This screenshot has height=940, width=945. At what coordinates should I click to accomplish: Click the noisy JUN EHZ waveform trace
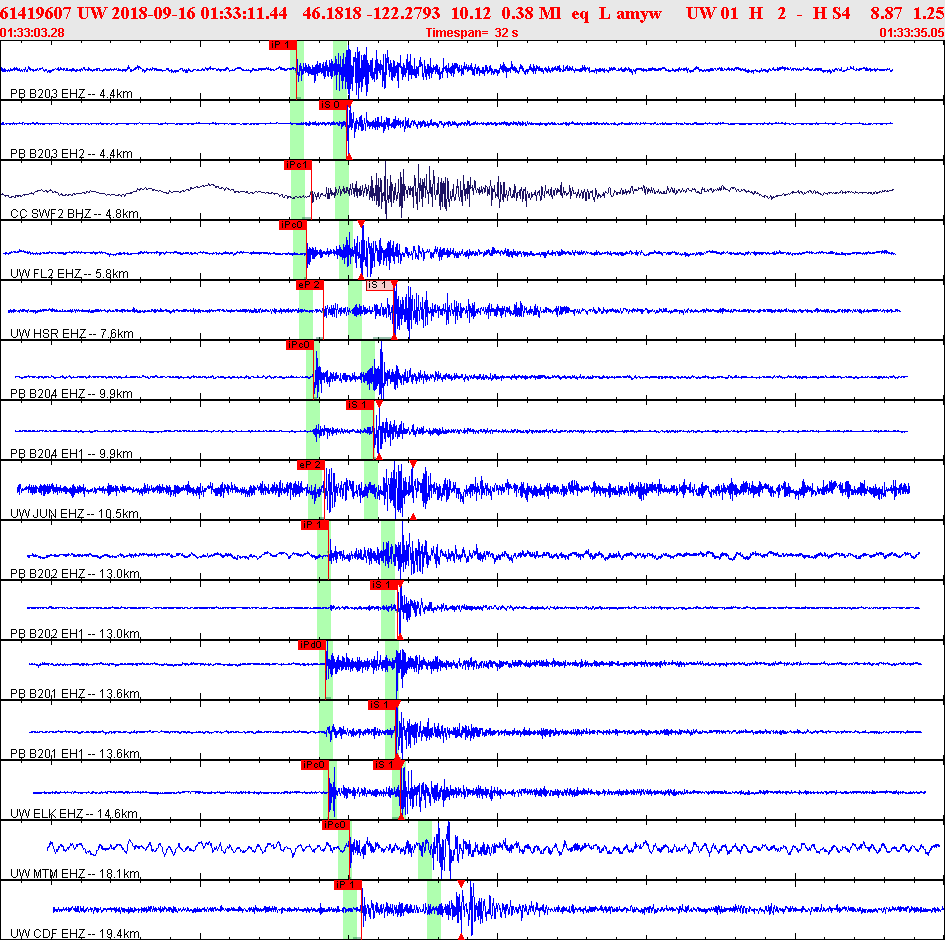click(463, 489)
